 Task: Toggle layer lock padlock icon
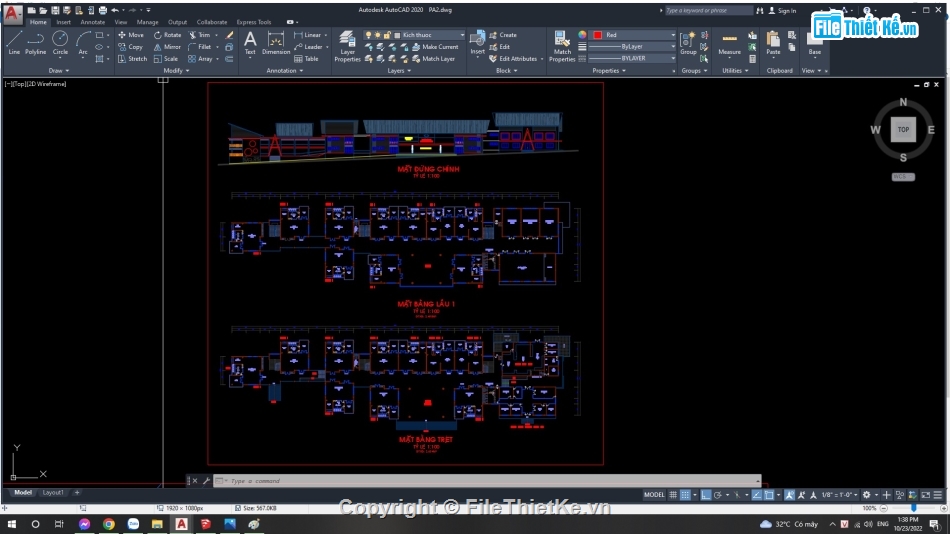coord(387,35)
